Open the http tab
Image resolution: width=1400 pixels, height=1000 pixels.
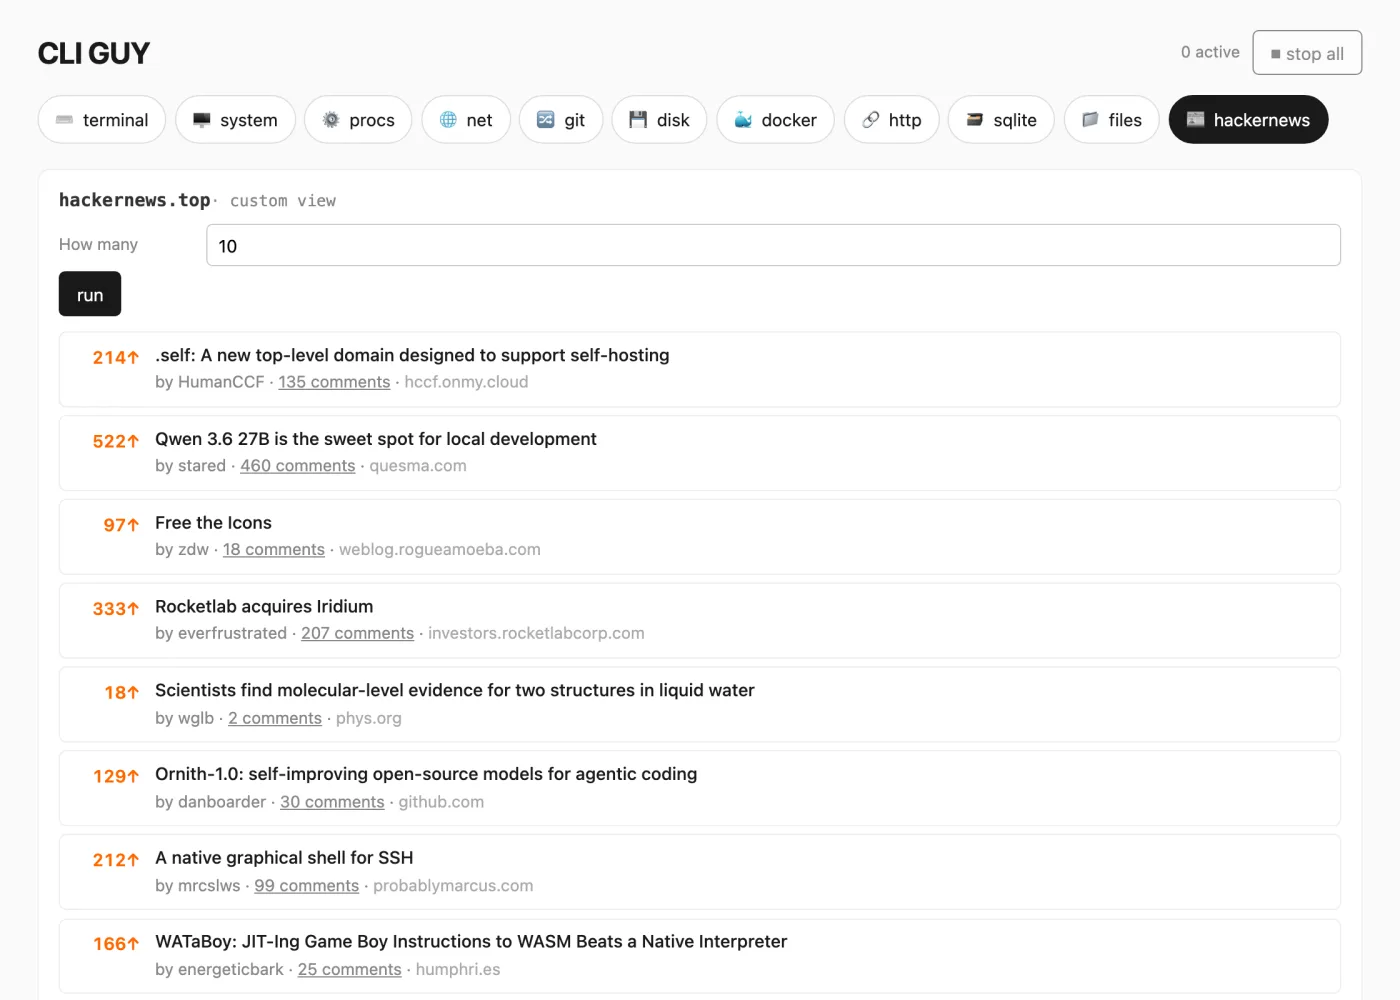[x=892, y=120]
